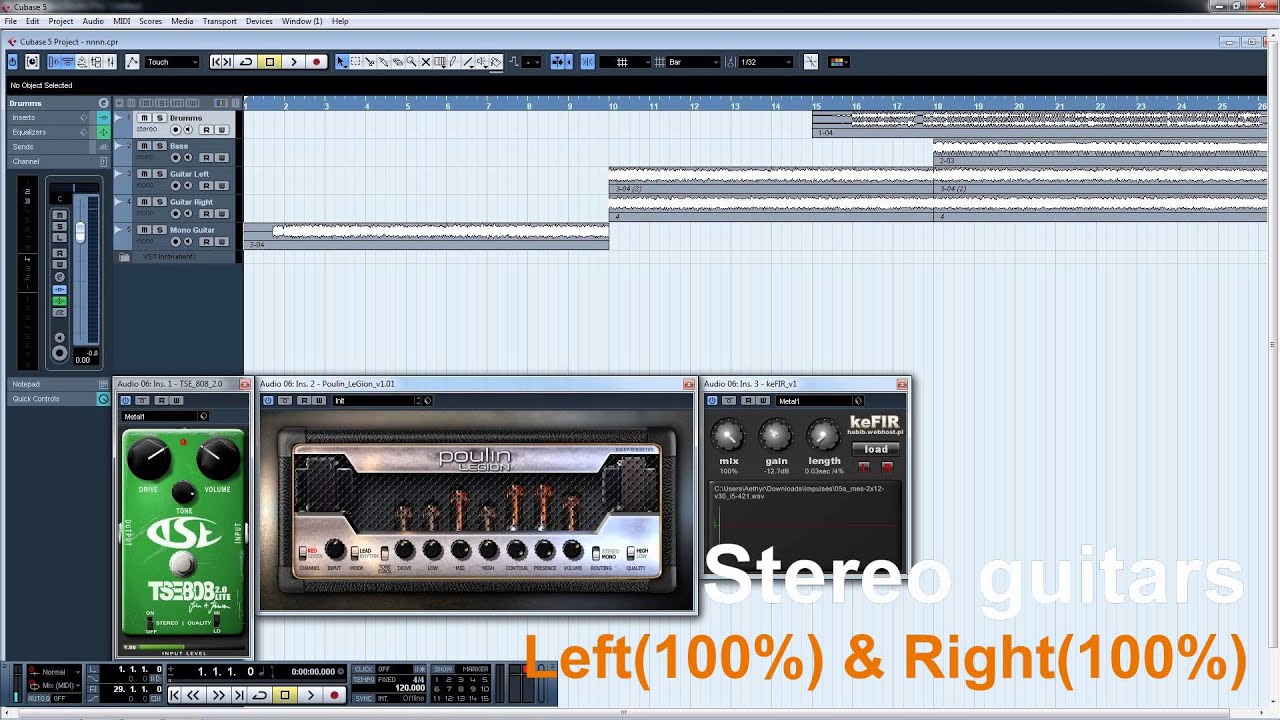
Task: Open TSE_808 preset Metal1 dropdown
Action: pos(165,416)
